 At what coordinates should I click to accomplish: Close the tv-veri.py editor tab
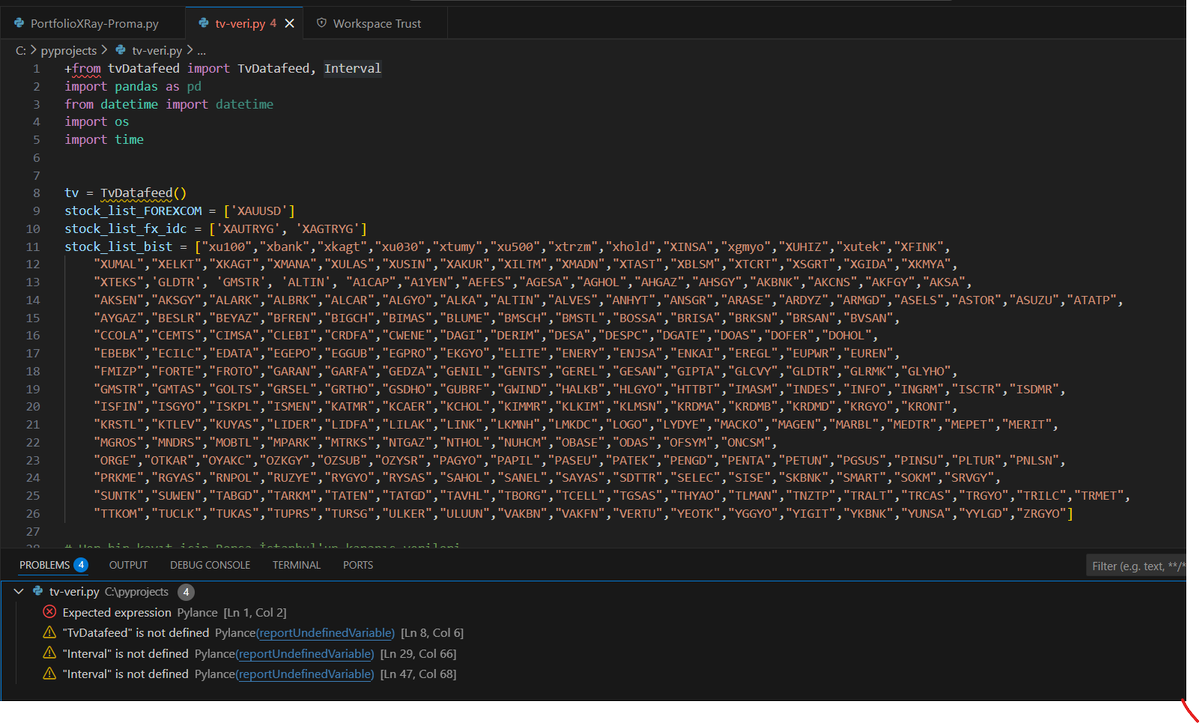coord(289,23)
